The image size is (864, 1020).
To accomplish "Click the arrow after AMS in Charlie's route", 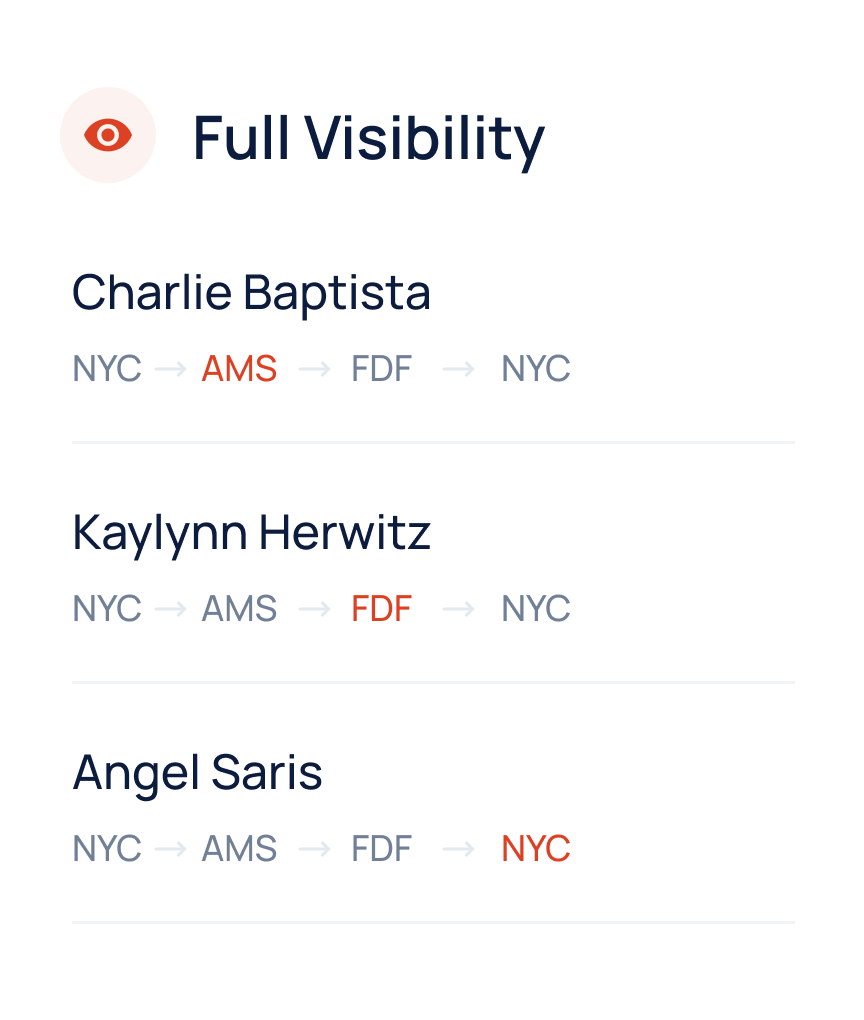I will (x=314, y=369).
